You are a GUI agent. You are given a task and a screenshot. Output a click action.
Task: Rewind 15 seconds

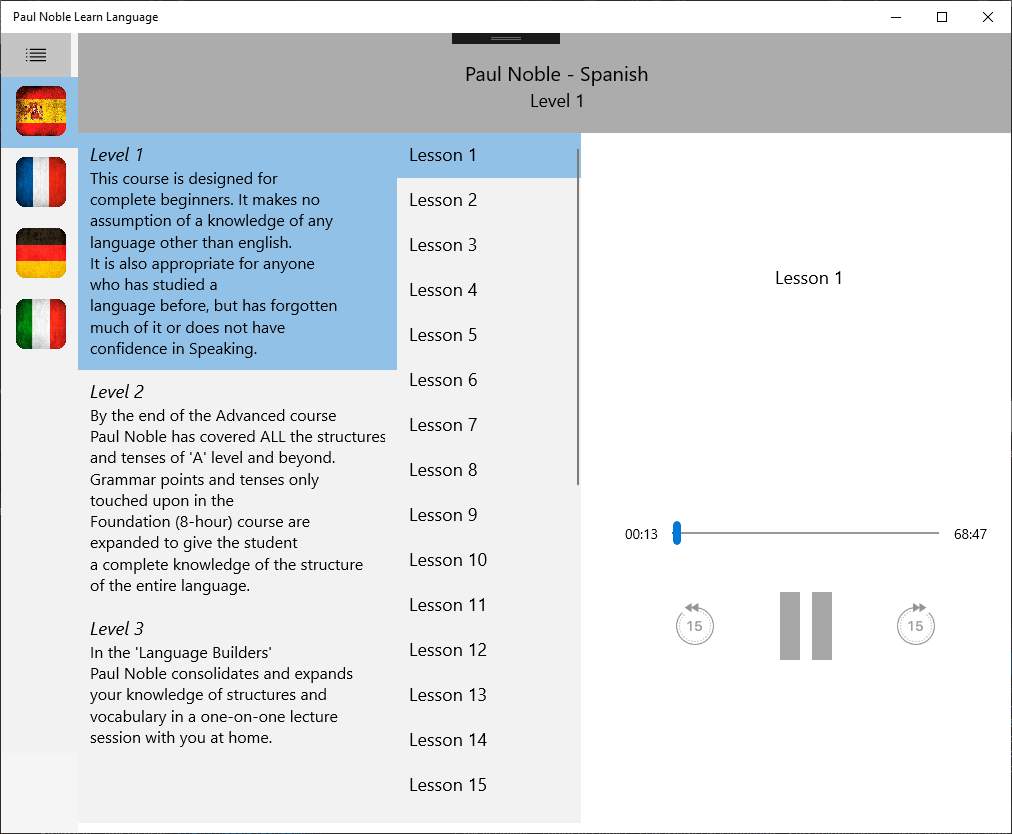(694, 625)
